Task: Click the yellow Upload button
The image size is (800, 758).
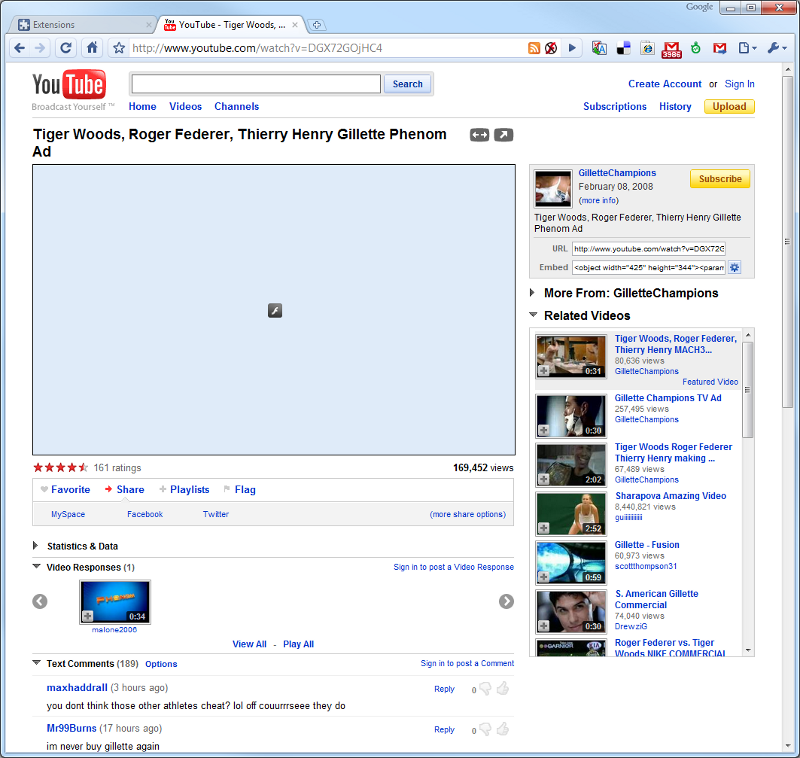Action: point(729,106)
